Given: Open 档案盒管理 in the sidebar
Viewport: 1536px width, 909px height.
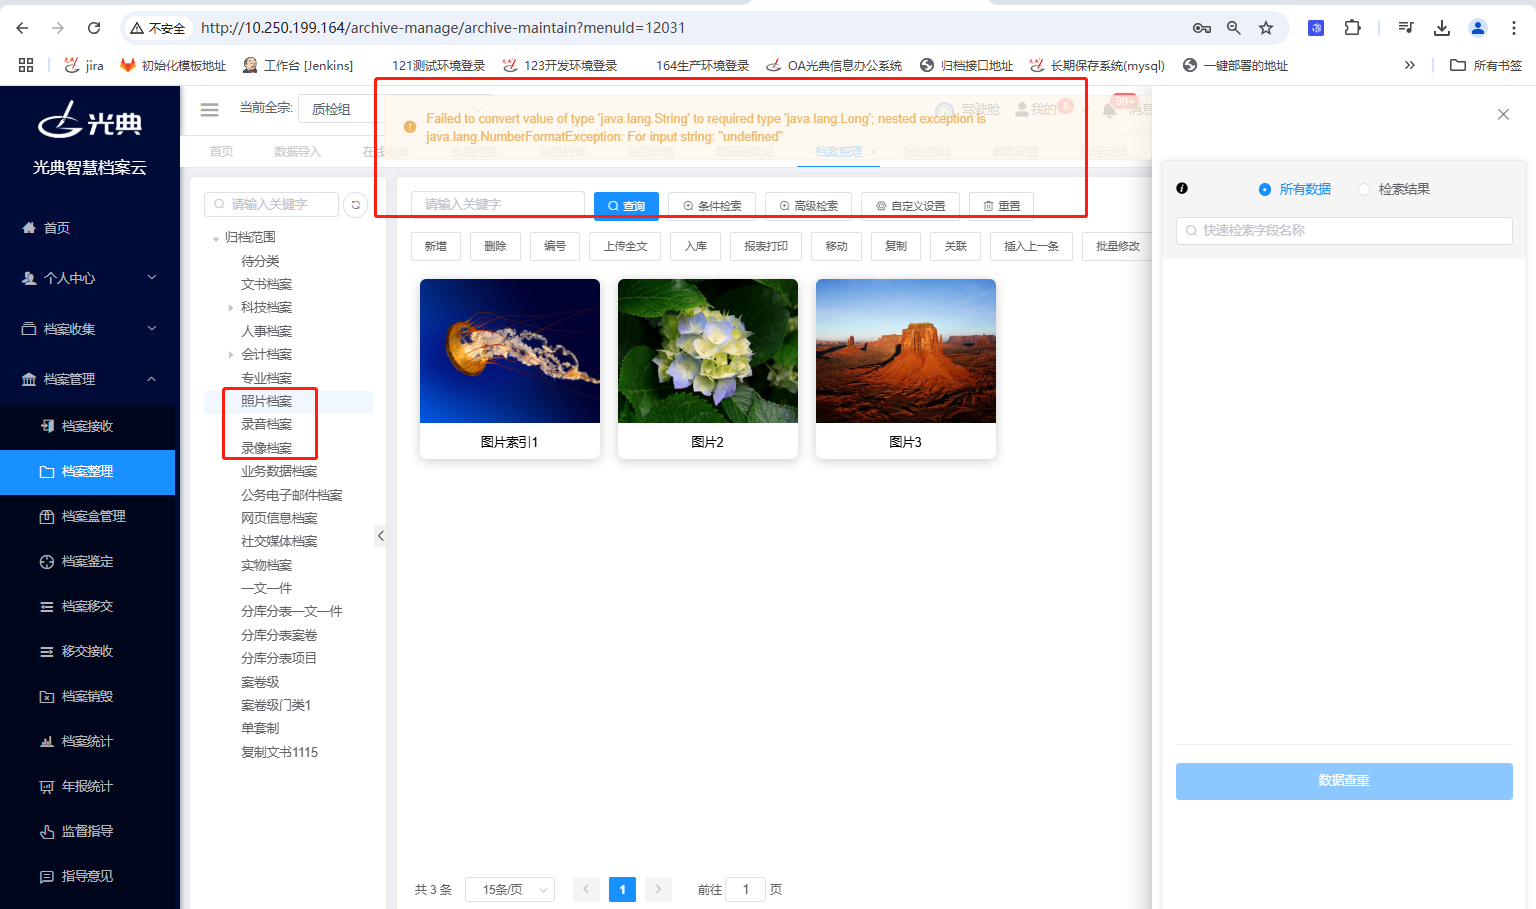Looking at the screenshot, I should [87, 516].
